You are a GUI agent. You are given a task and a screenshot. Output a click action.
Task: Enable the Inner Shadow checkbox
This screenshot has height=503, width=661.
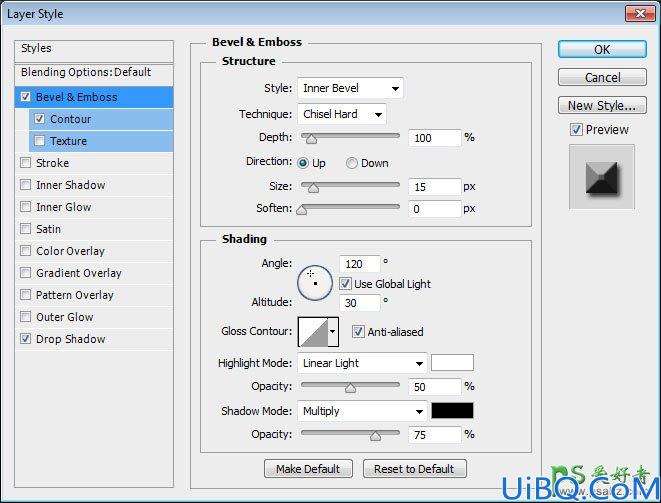[x=25, y=185]
